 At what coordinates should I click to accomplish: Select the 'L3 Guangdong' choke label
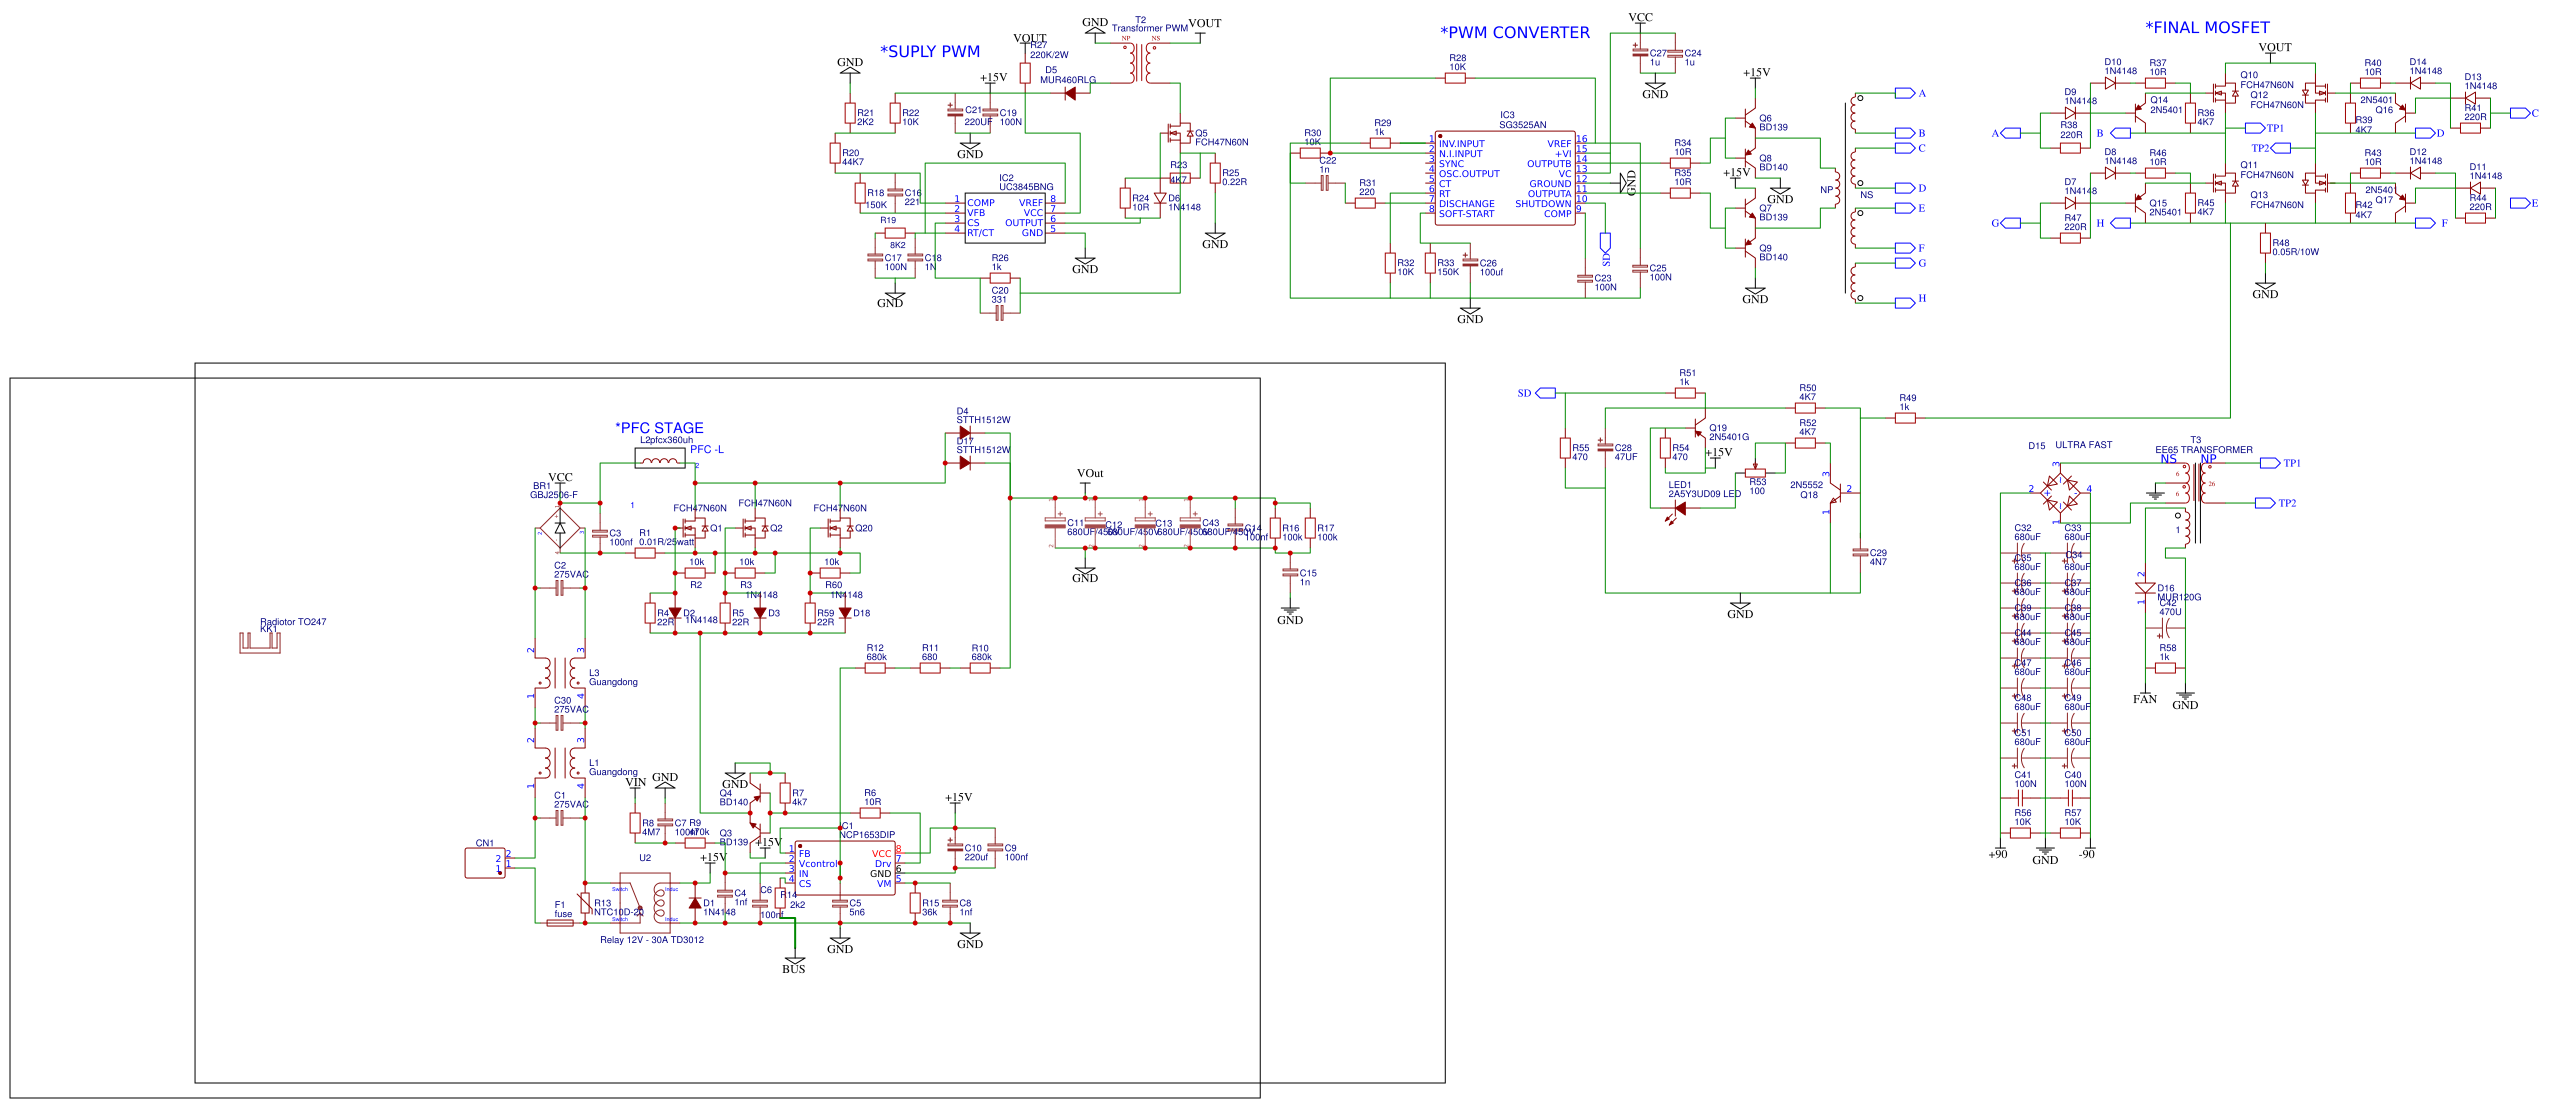click(x=612, y=678)
